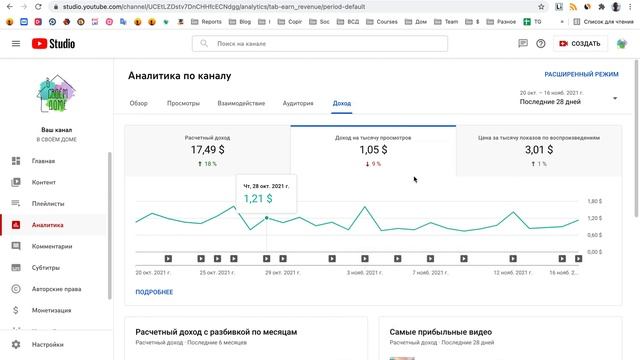Select the Доход на тысячу просмотров card
The height and width of the screenshot is (360, 640).
373,151
